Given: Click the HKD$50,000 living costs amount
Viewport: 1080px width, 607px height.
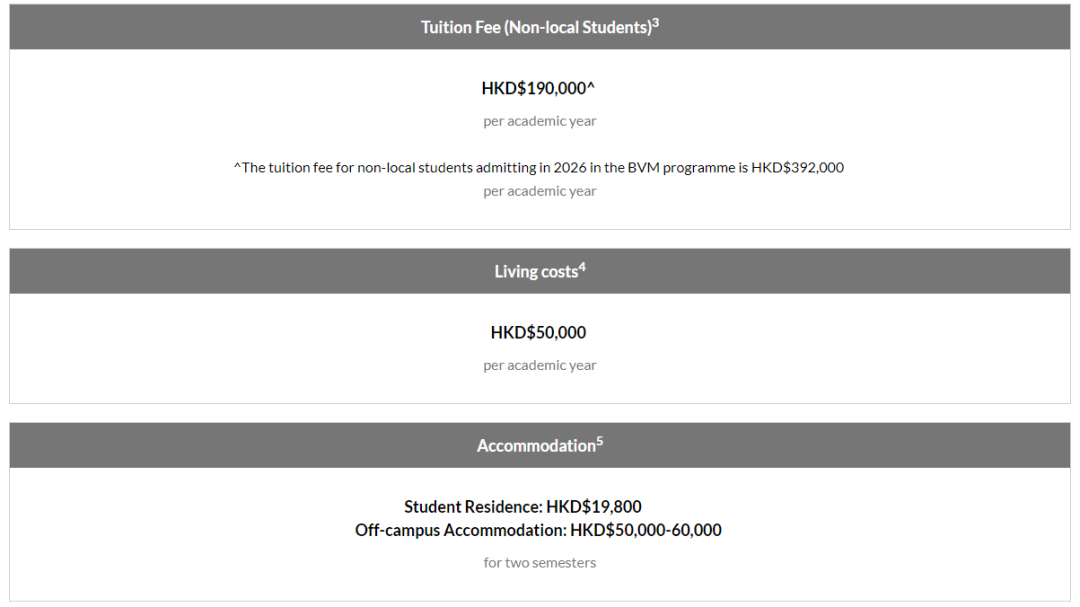Looking at the screenshot, I should point(538,332).
